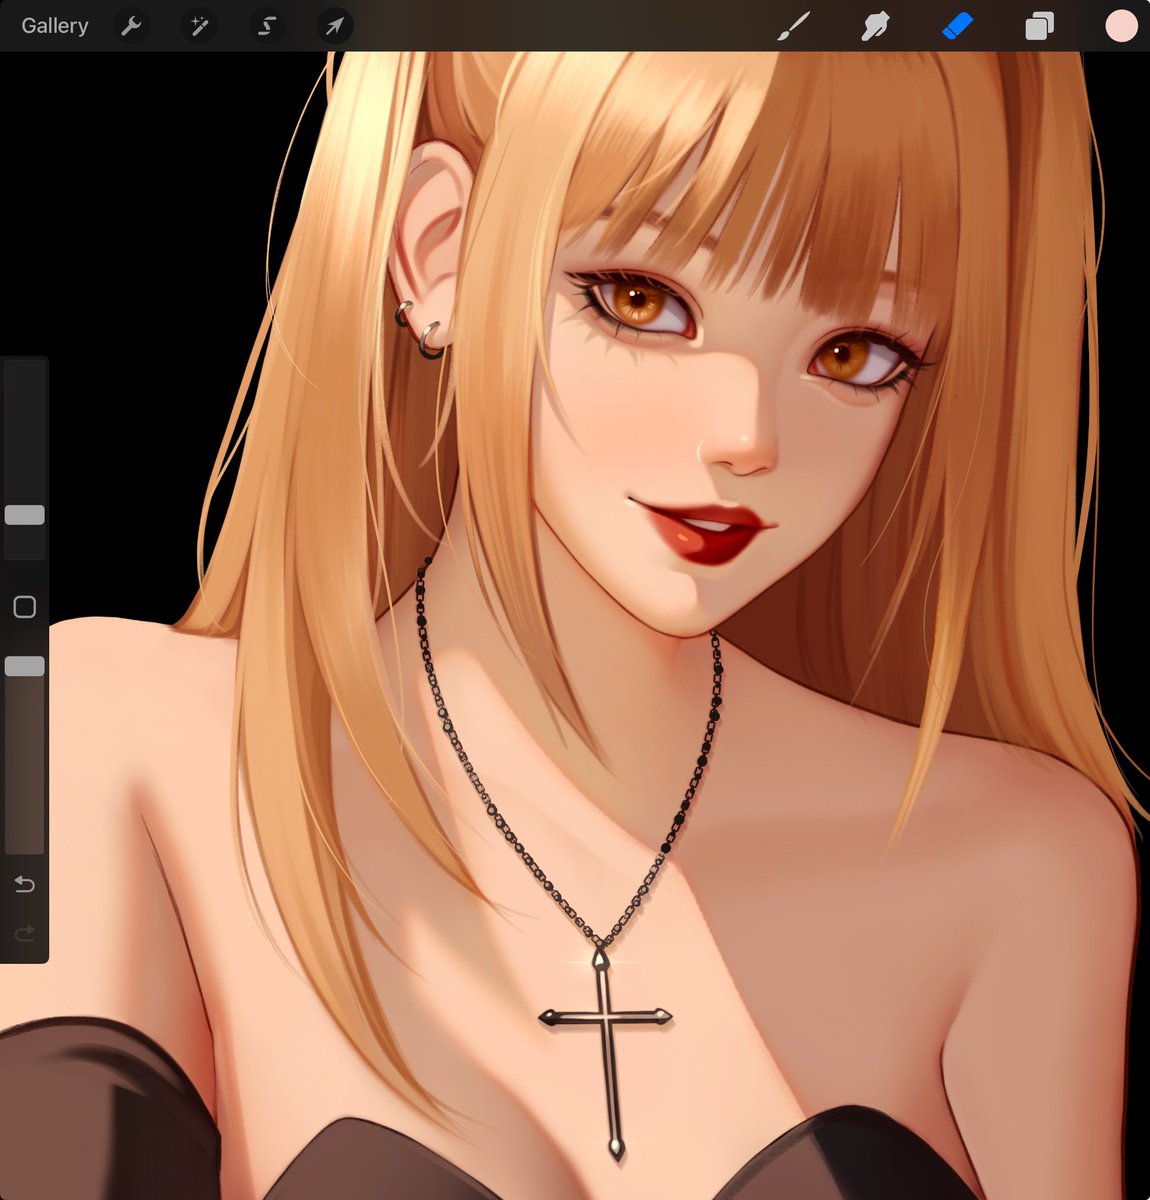1150x1200 pixels.
Task: Select the Eraser tool
Action: [957, 26]
